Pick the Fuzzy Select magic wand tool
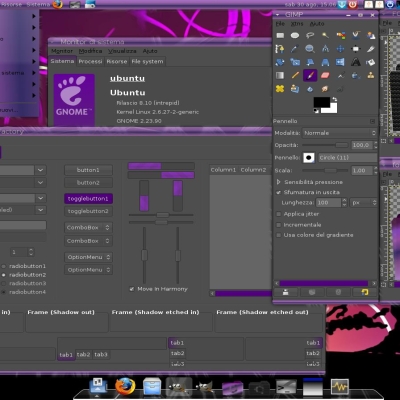Viewport: 400px width, 400px height. click(x=325, y=35)
